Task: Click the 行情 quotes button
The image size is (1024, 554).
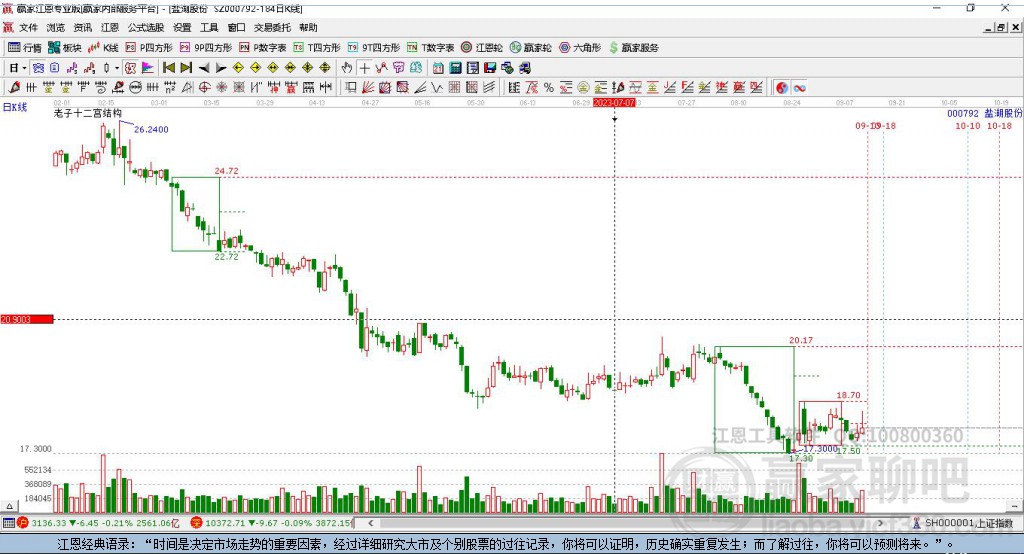Action: click(x=25, y=48)
